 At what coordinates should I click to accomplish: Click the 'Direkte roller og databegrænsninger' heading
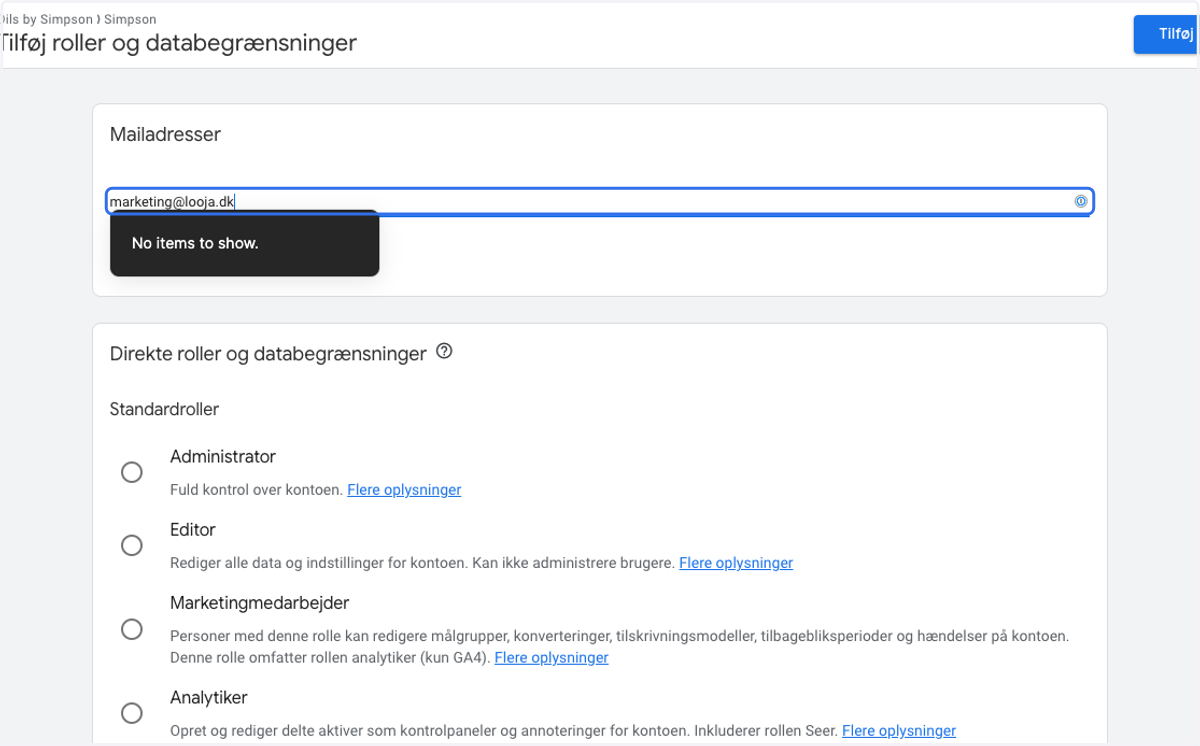pyautogui.click(x=268, y=353)
